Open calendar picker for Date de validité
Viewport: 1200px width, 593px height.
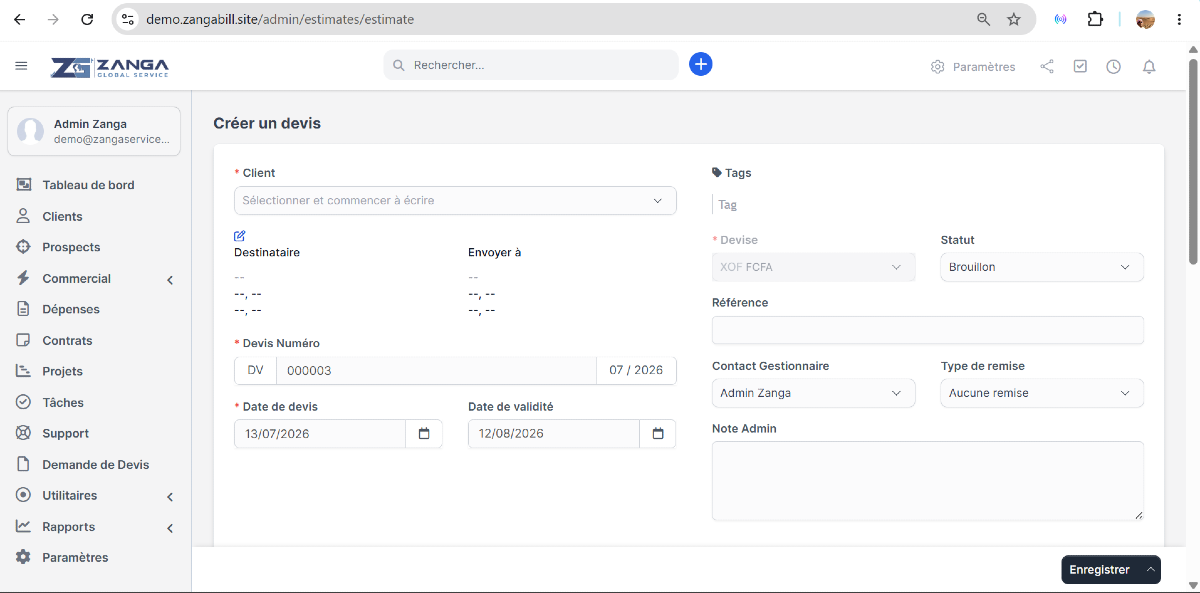pos(658,434)
